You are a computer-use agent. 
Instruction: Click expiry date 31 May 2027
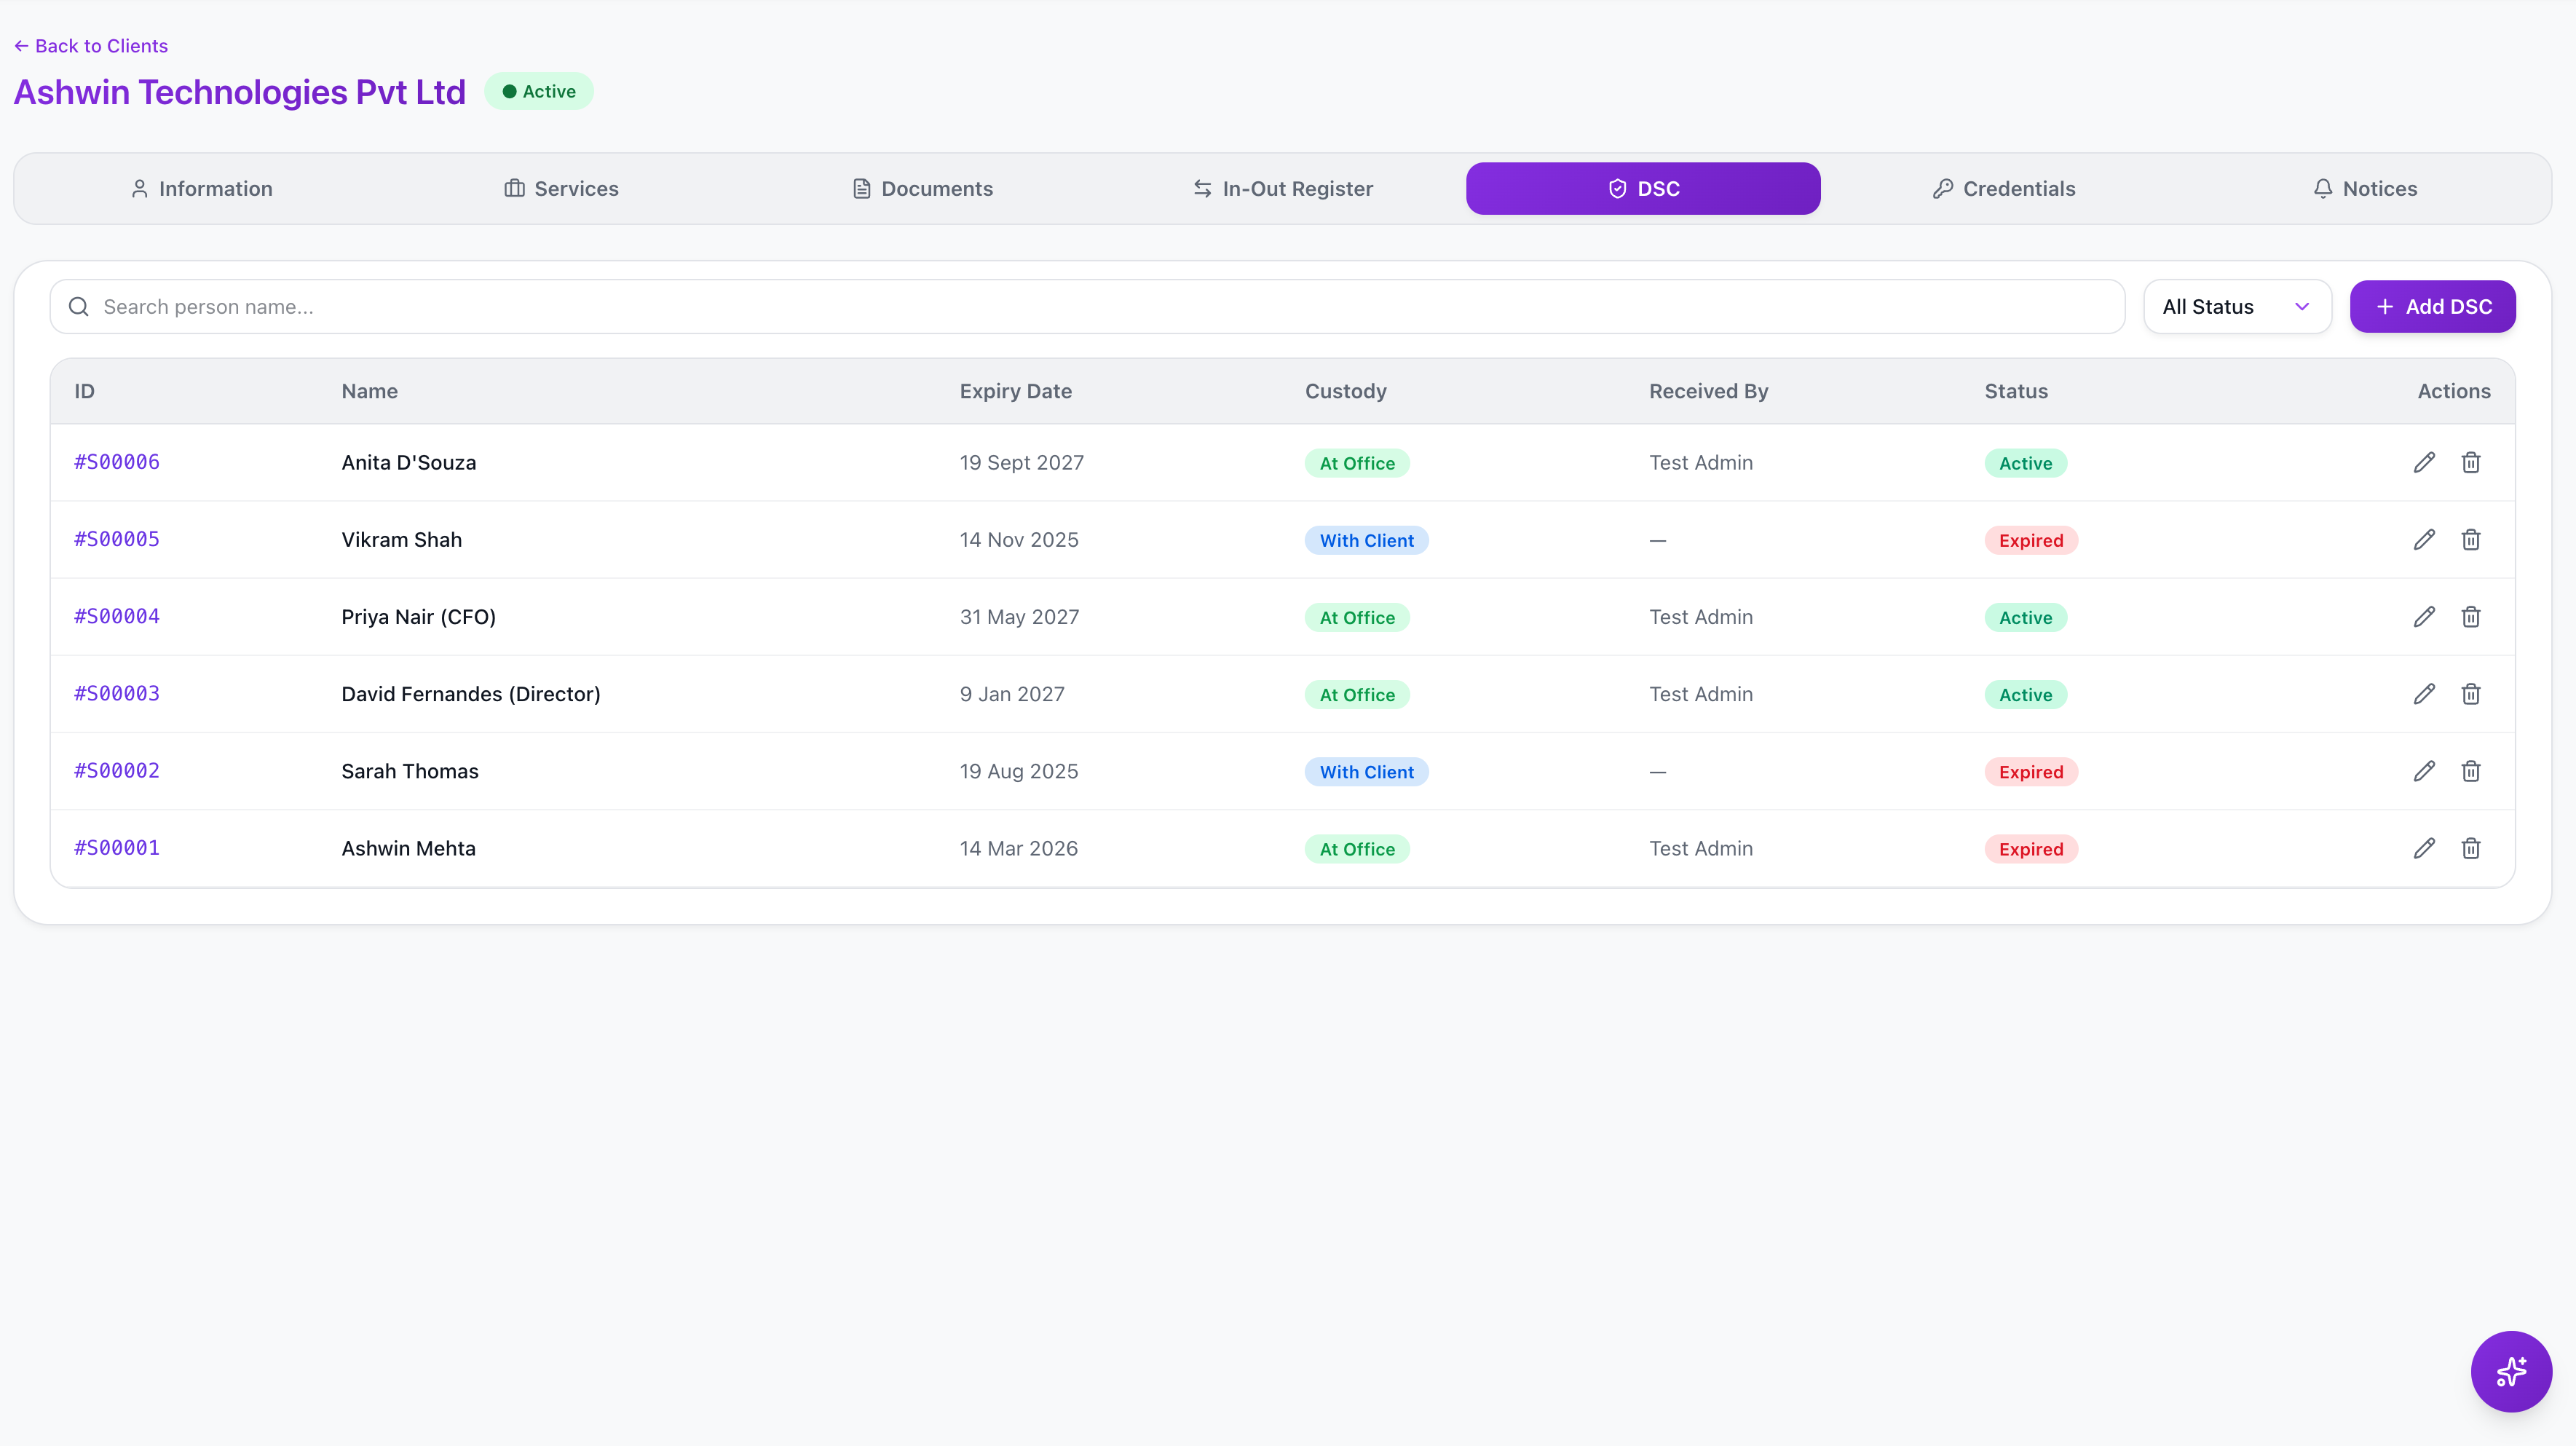click(1019, 617)
